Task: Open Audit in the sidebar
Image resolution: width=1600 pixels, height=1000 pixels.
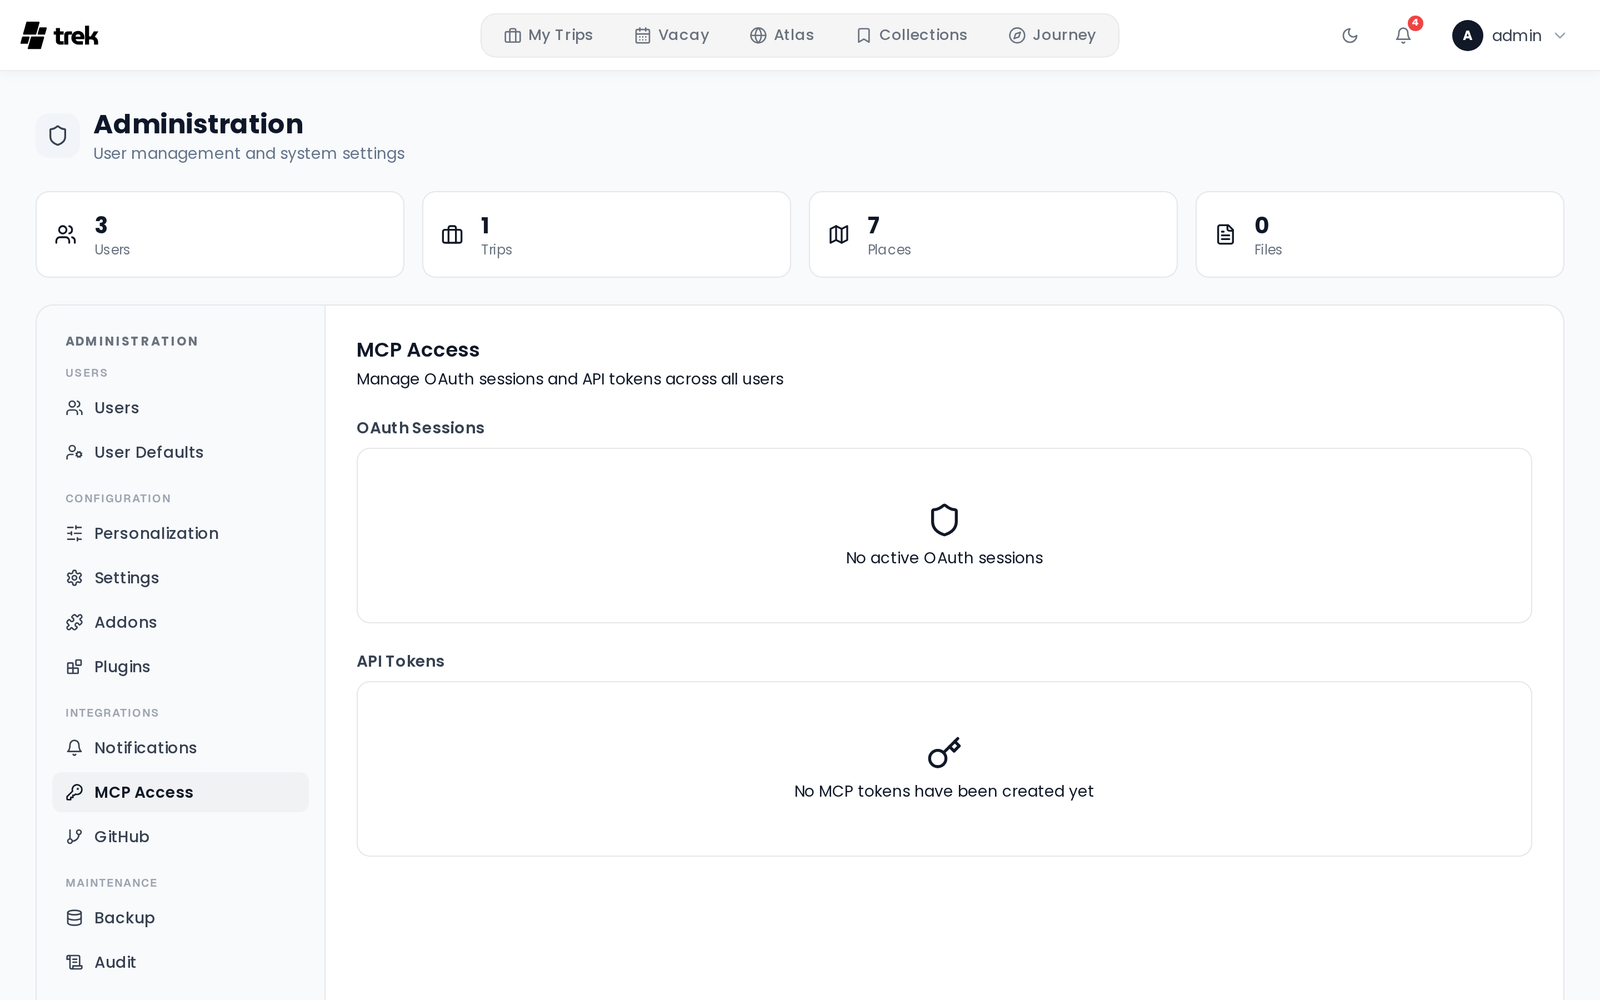Action: pyautogui.click(x=180, y=962)
